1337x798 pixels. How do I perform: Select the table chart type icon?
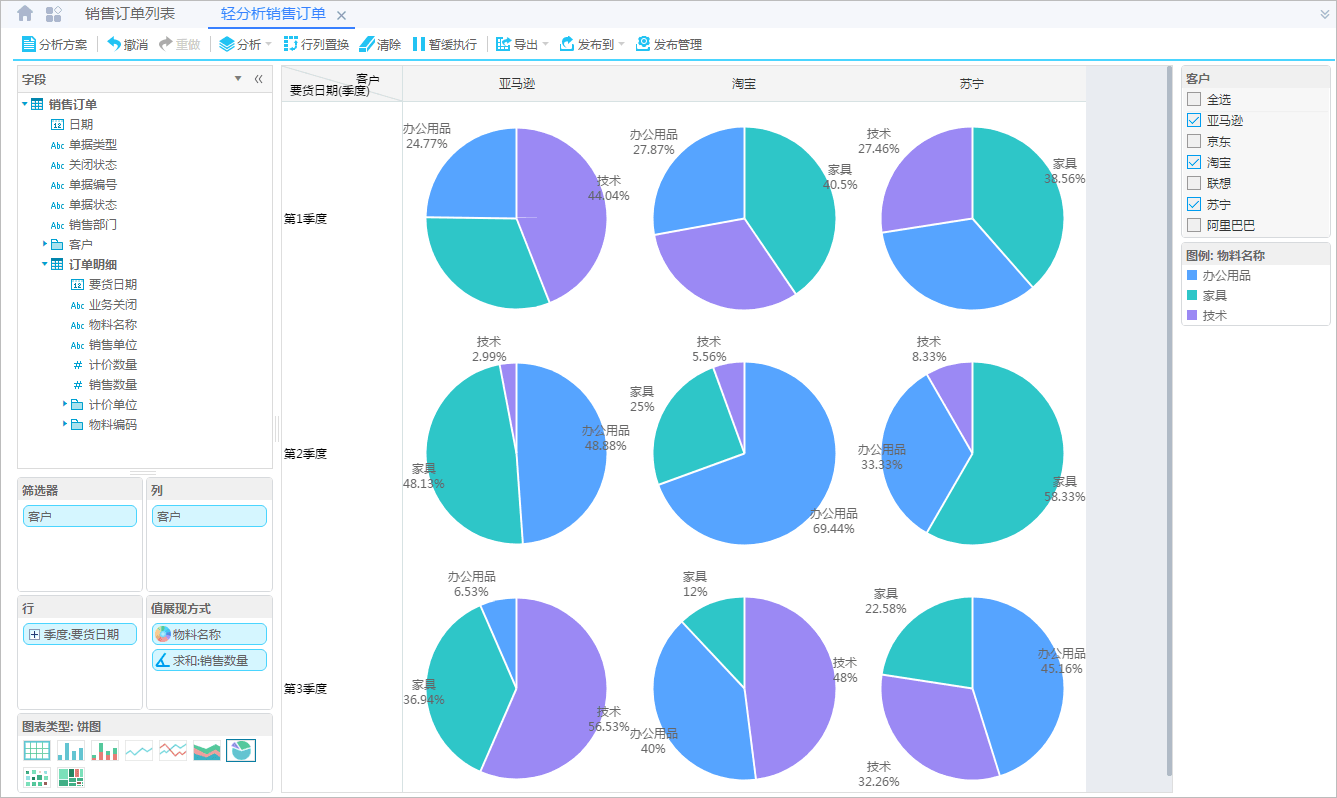pos(37,751)
